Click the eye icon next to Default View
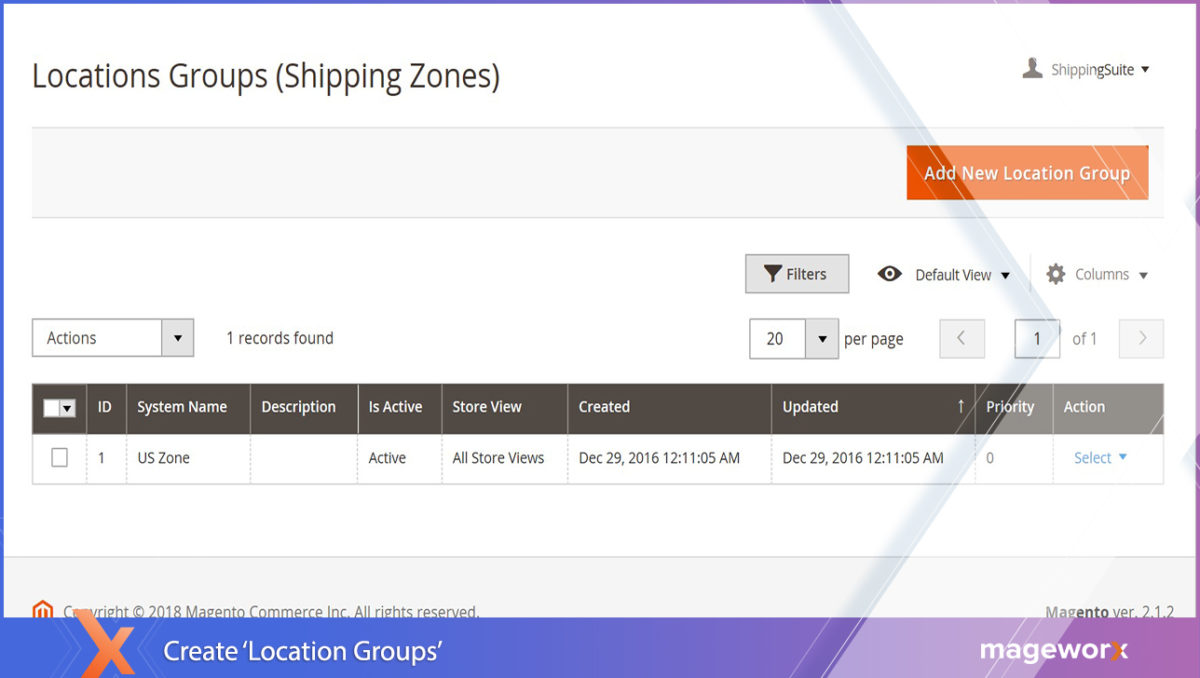 [x=890, y=273]
